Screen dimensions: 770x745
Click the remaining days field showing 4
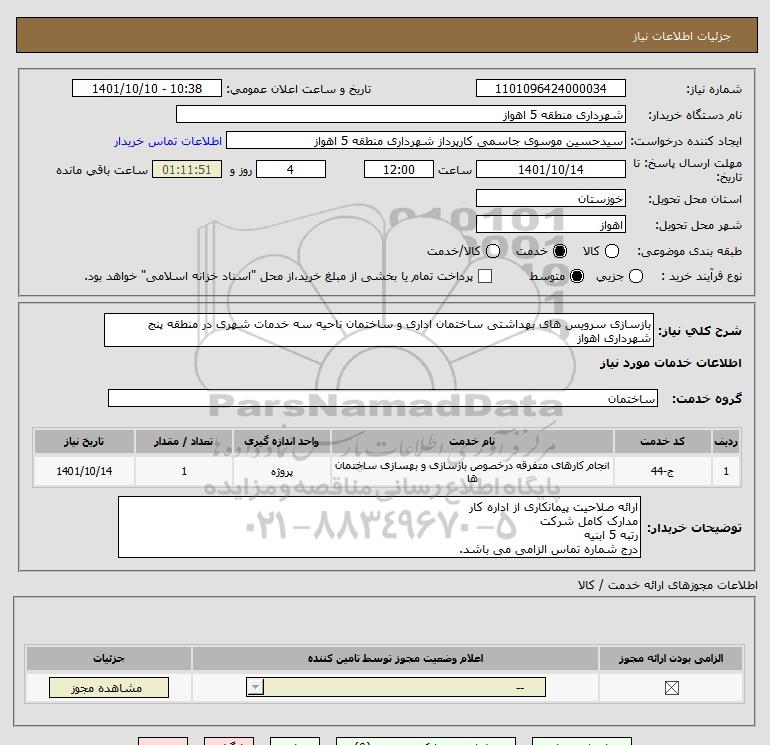pos(291,169)
